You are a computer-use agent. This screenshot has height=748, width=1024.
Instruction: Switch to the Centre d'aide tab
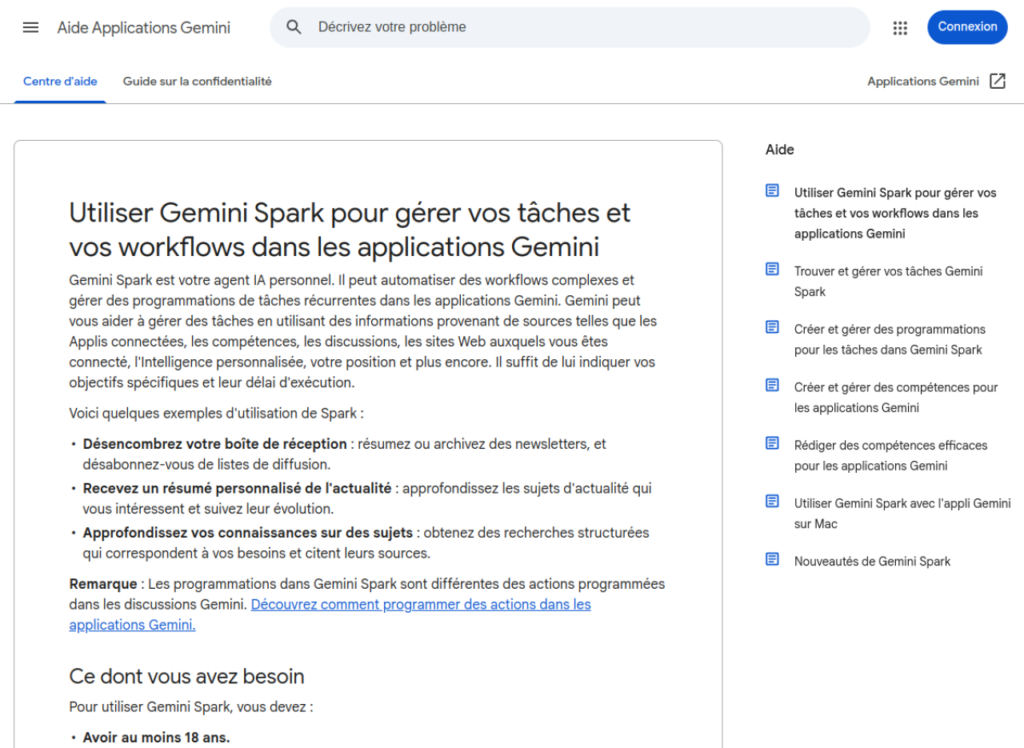60,81
